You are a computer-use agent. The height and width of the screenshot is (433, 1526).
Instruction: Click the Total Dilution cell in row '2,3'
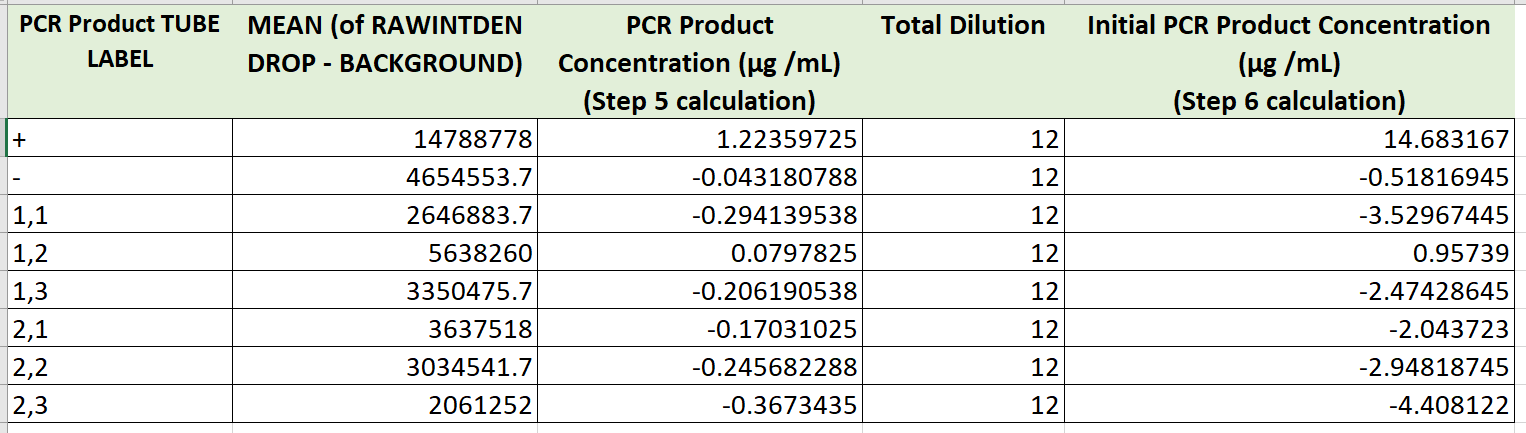pos(962,406)
